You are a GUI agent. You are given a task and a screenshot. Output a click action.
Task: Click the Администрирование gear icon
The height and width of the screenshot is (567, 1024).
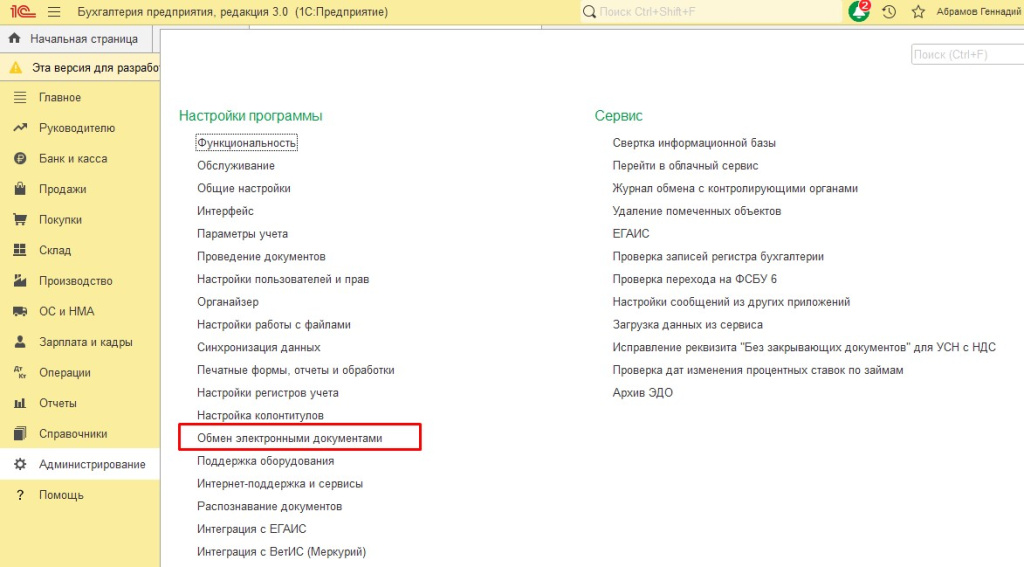[x=20, y=464]
